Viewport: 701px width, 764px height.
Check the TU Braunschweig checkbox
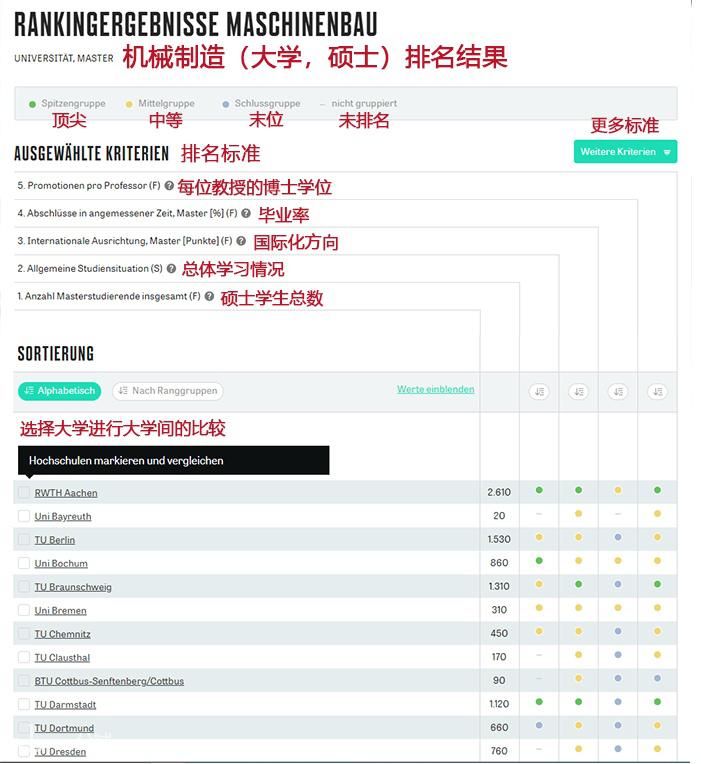[x=24, y=587]
